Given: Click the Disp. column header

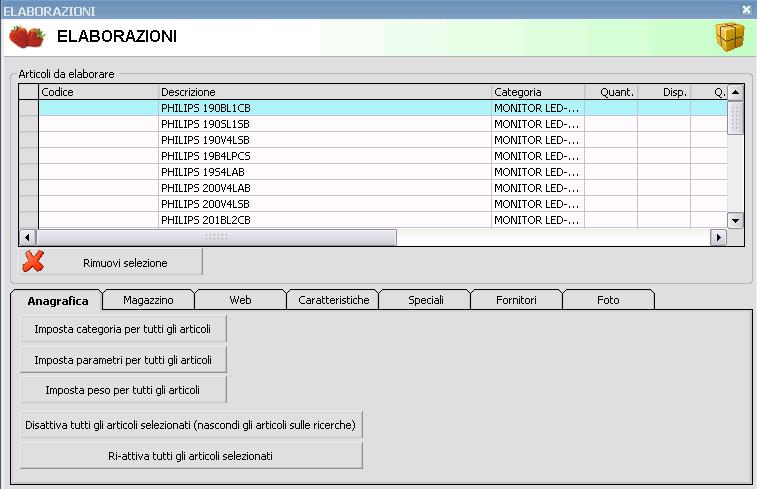Looking at the screenshot, I should point(664,92).
